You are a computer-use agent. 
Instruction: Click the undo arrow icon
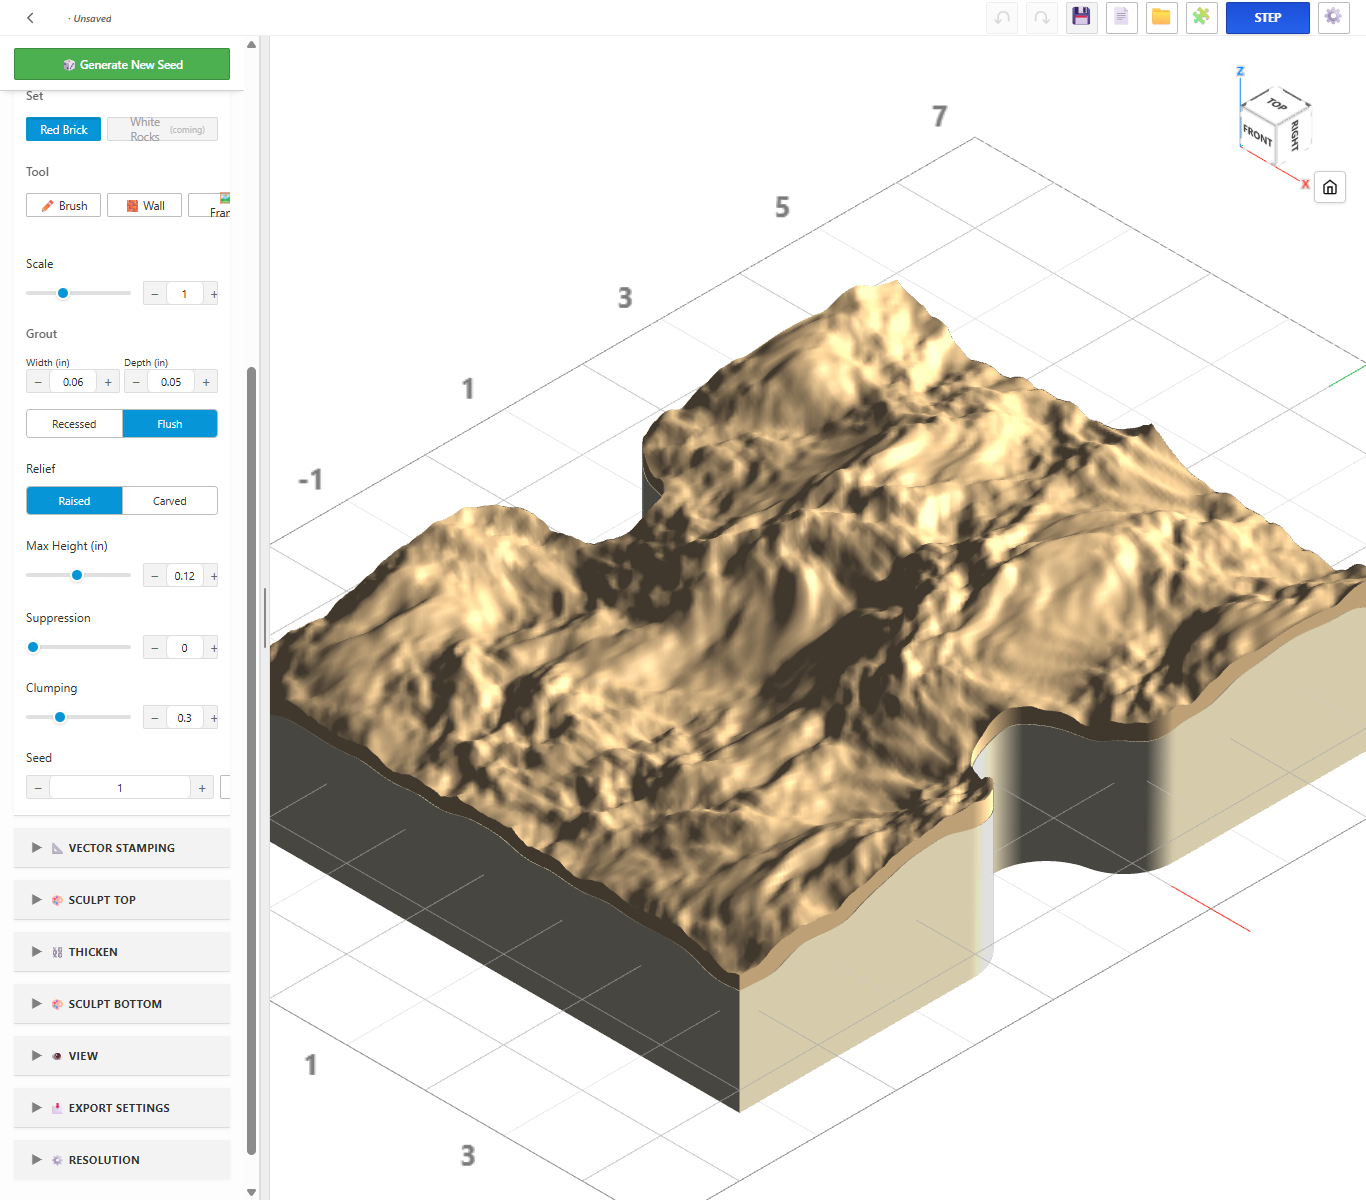(1002, 18)
